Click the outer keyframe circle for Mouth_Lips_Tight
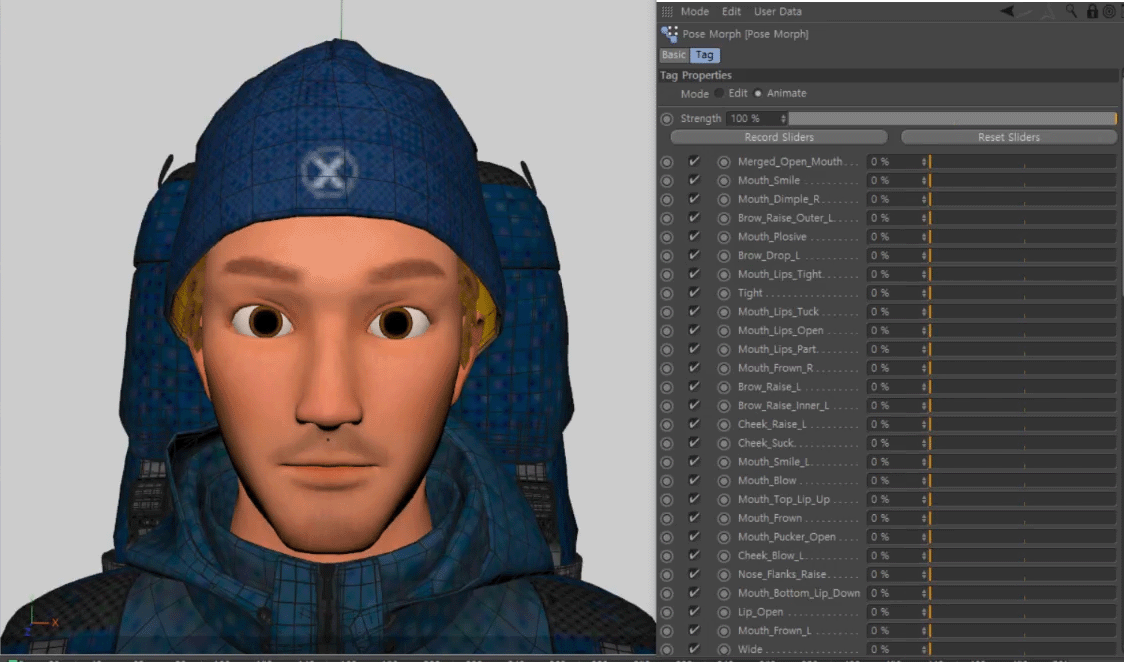1124x662 pixels. 667,274
